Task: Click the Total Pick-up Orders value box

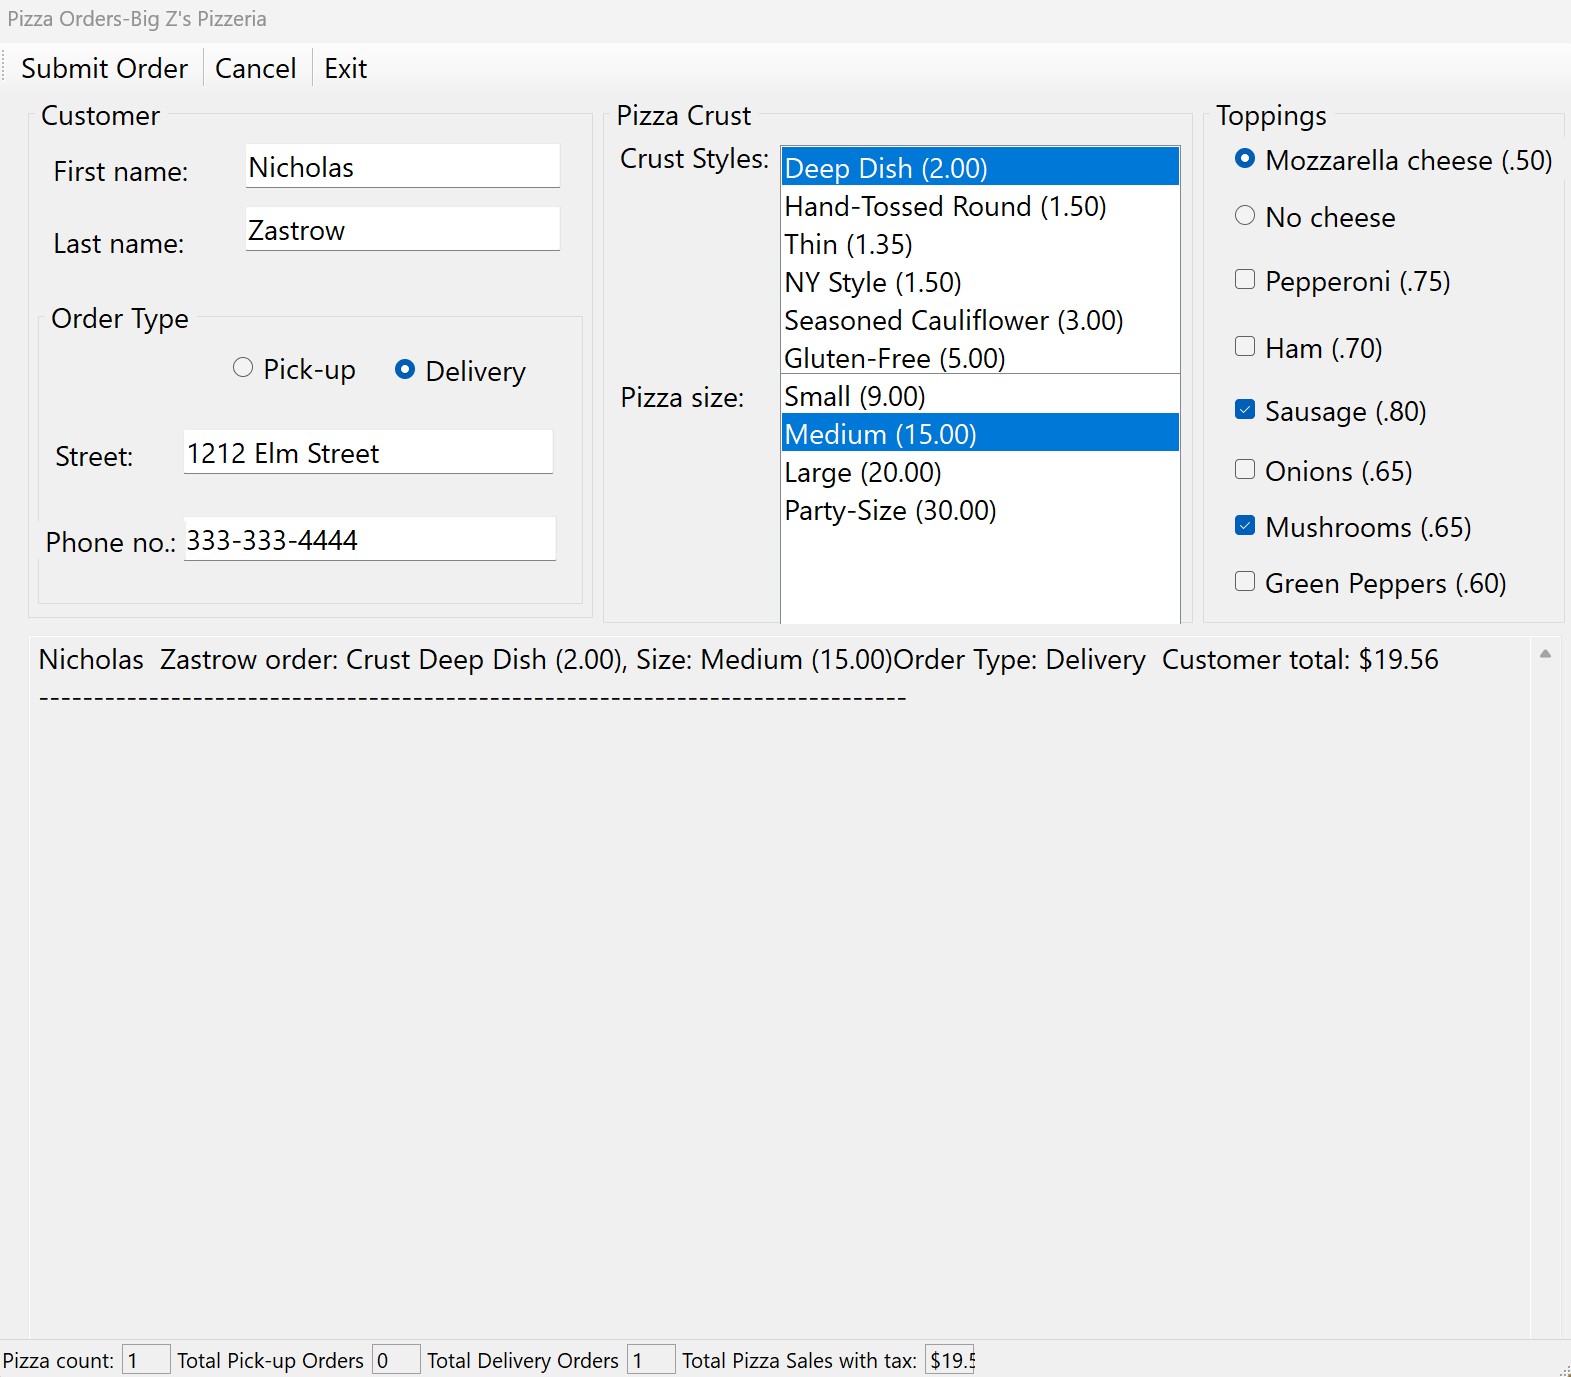Action: tap(396, 1360)
